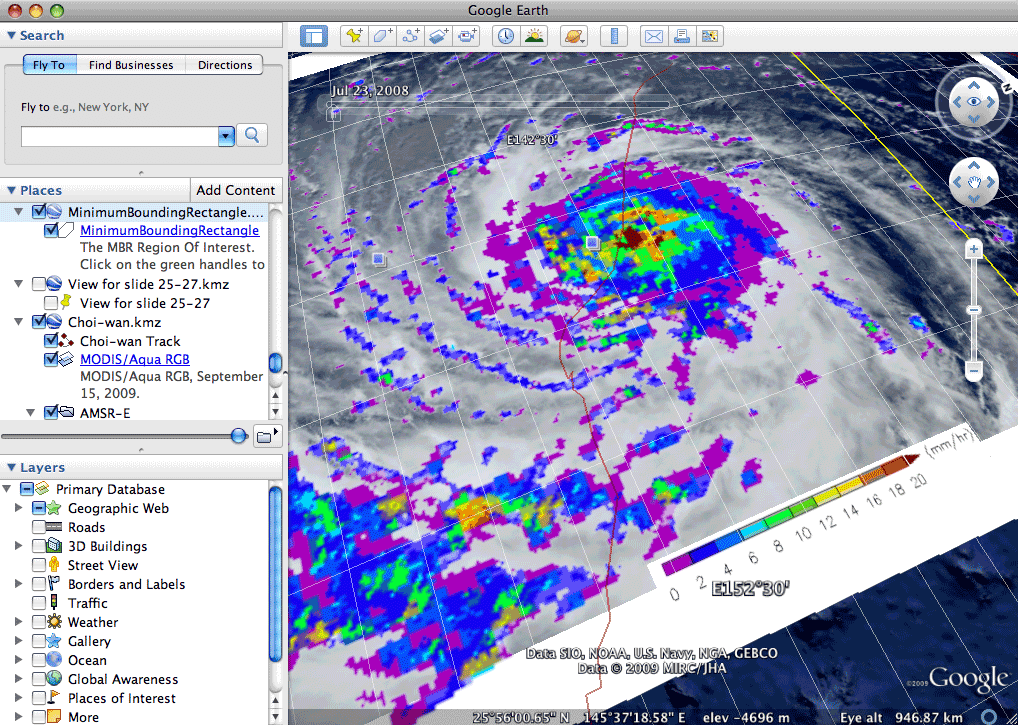
Task: Uncheck the Choi-wan Track checkbox
Action: coord(53,341)
